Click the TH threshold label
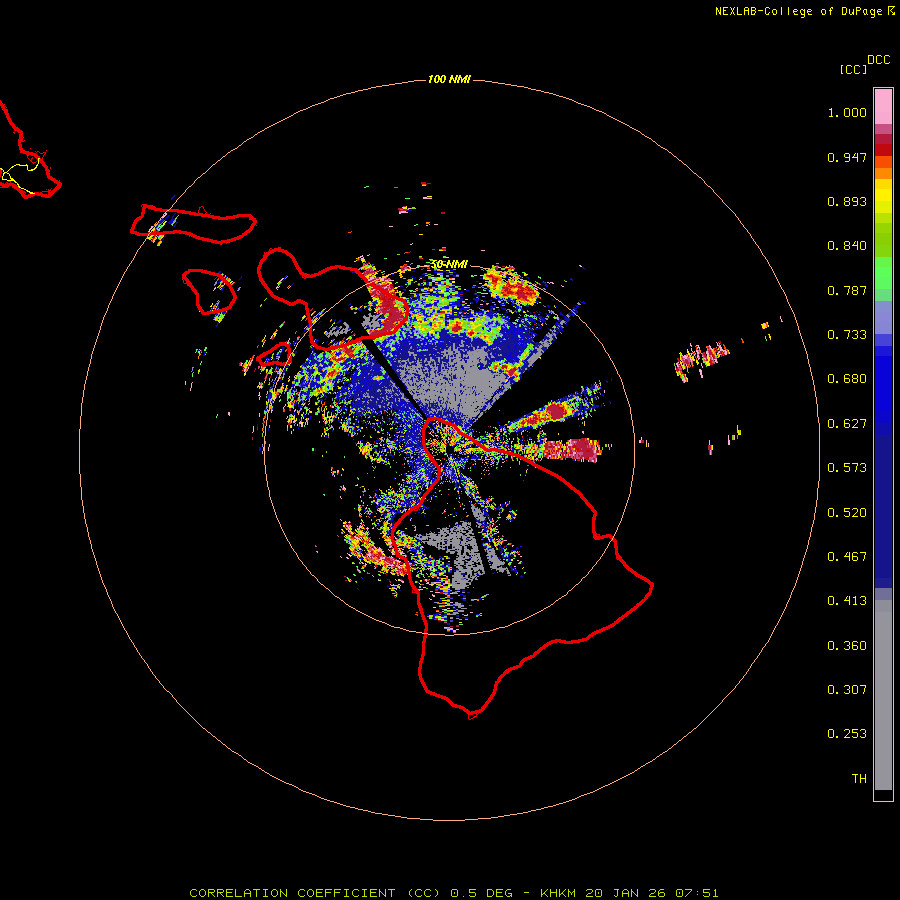The image size is (900, 900). pos(859,779)
